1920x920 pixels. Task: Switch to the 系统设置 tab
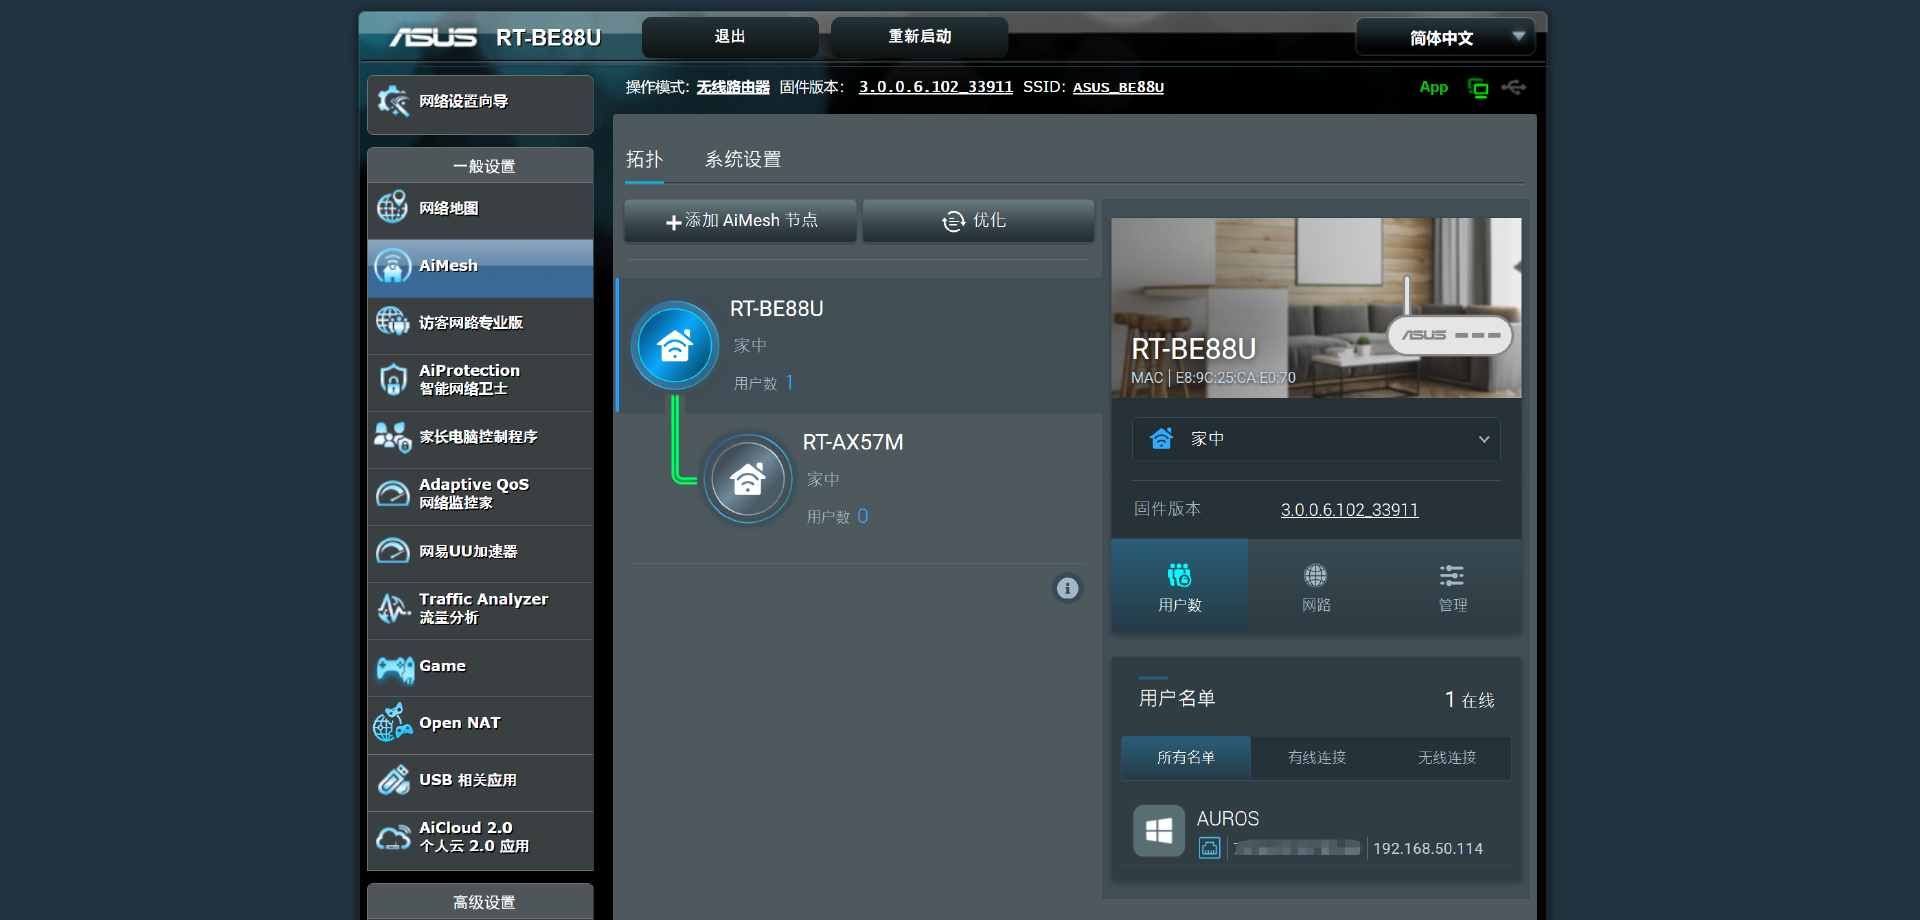(x=743, y=160)
